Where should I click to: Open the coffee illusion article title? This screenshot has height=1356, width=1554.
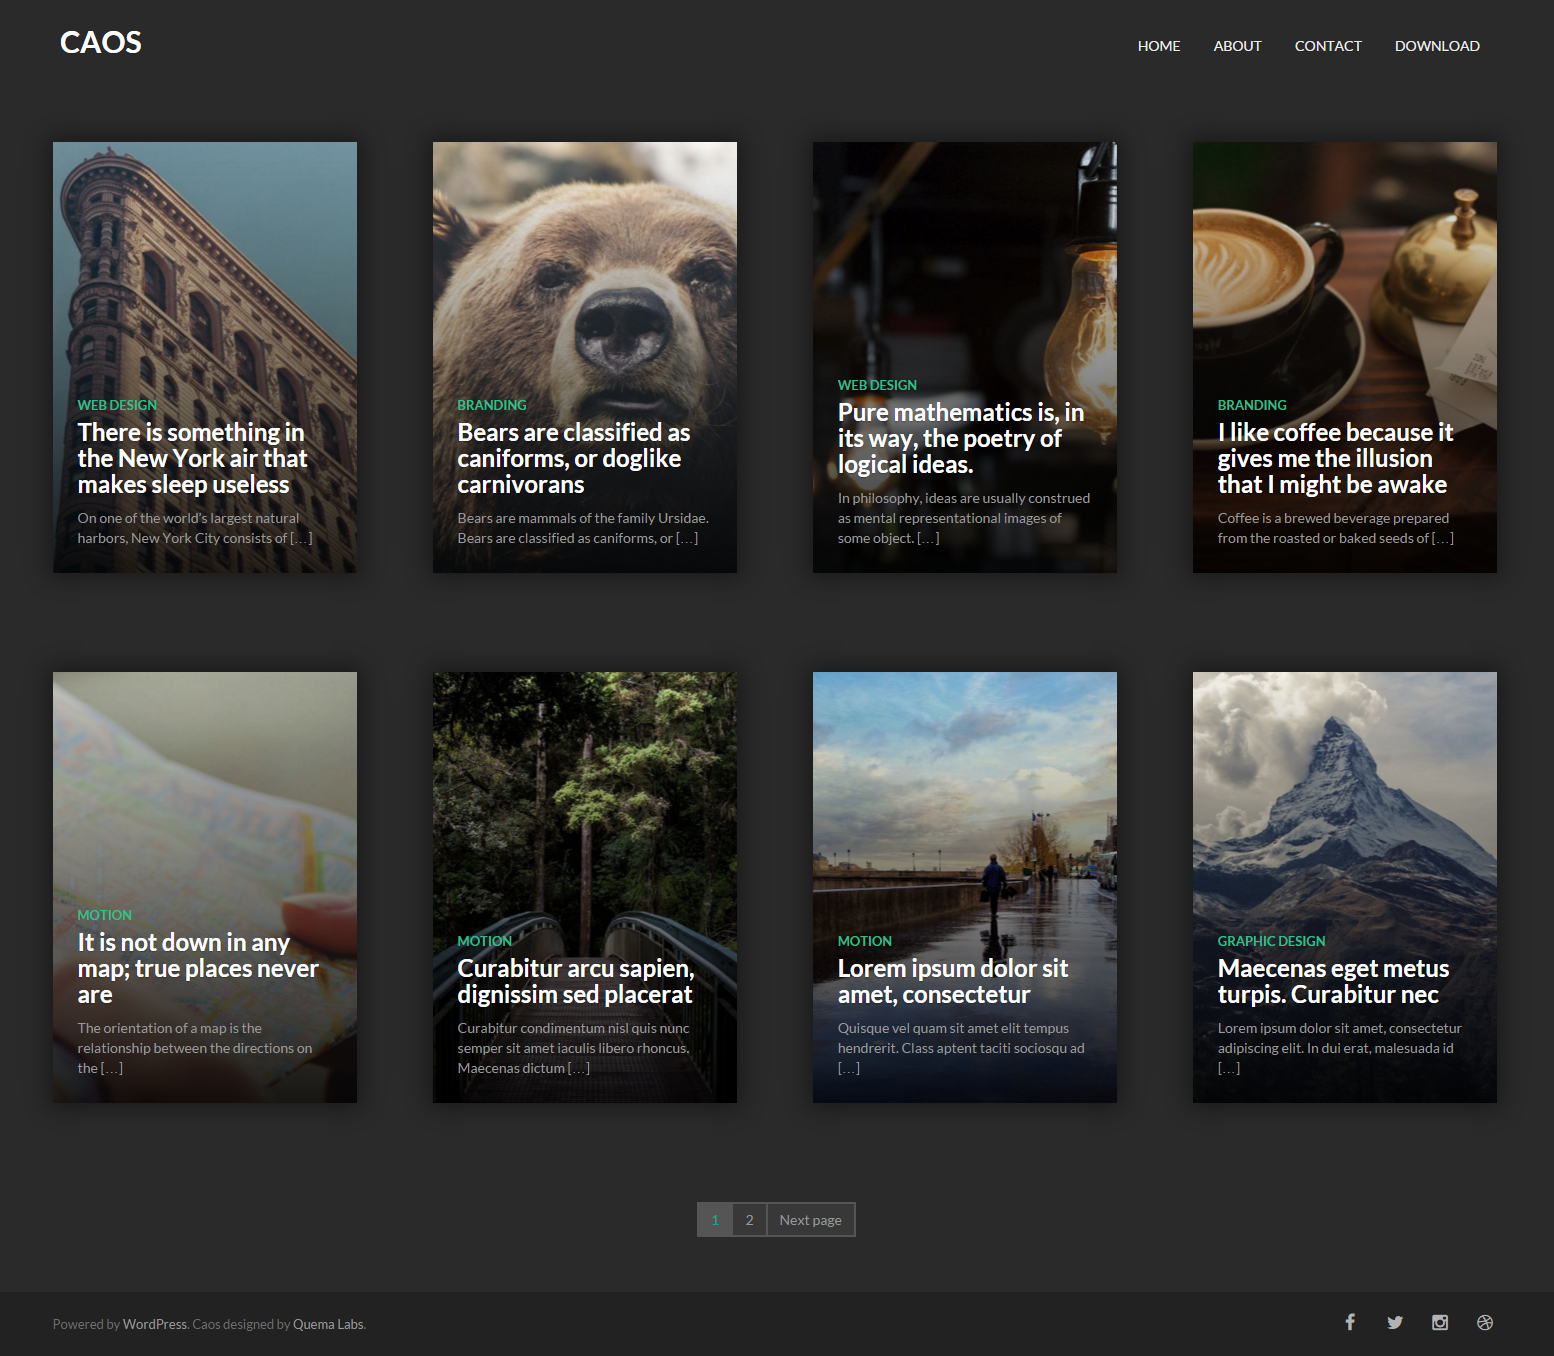coord(1334,458)
